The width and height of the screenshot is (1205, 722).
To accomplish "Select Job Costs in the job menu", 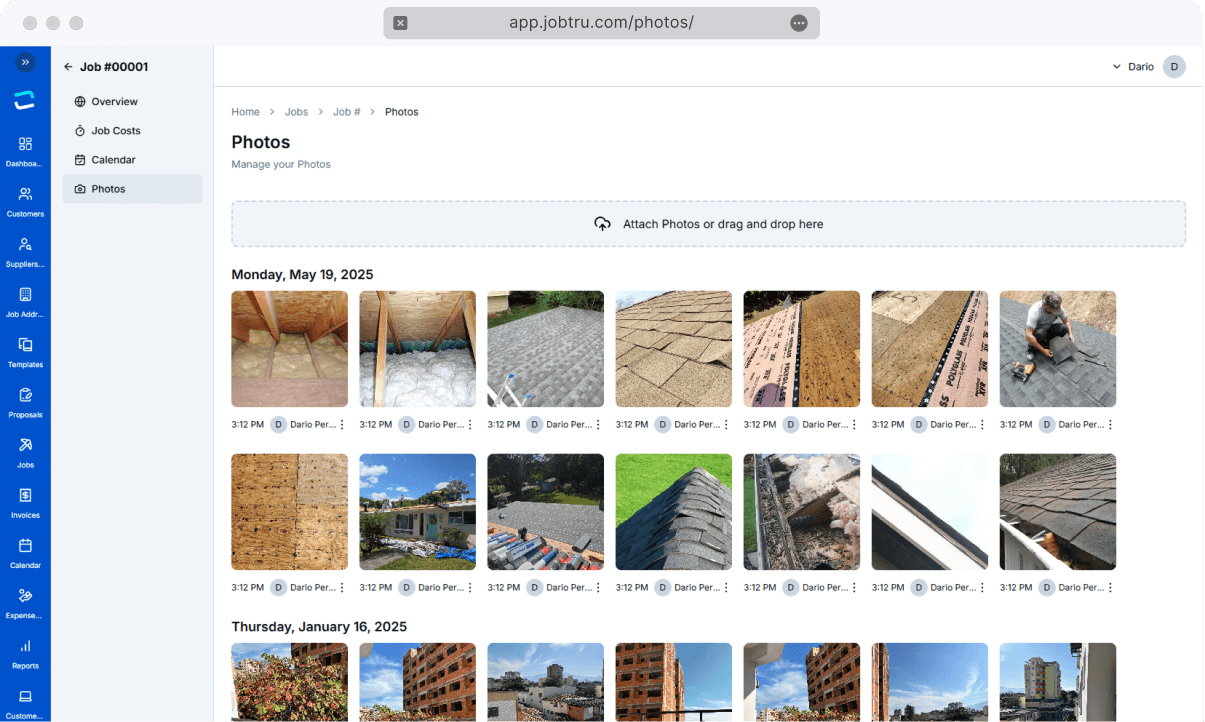I will 132,131.
